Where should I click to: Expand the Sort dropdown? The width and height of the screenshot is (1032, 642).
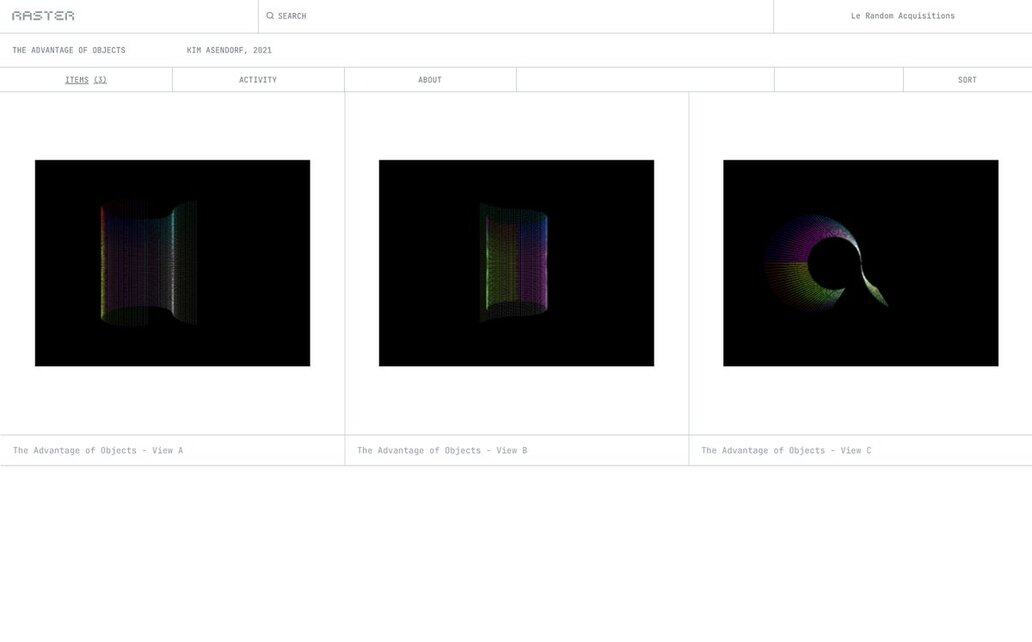pyautogui.click(x=967, y=80)
